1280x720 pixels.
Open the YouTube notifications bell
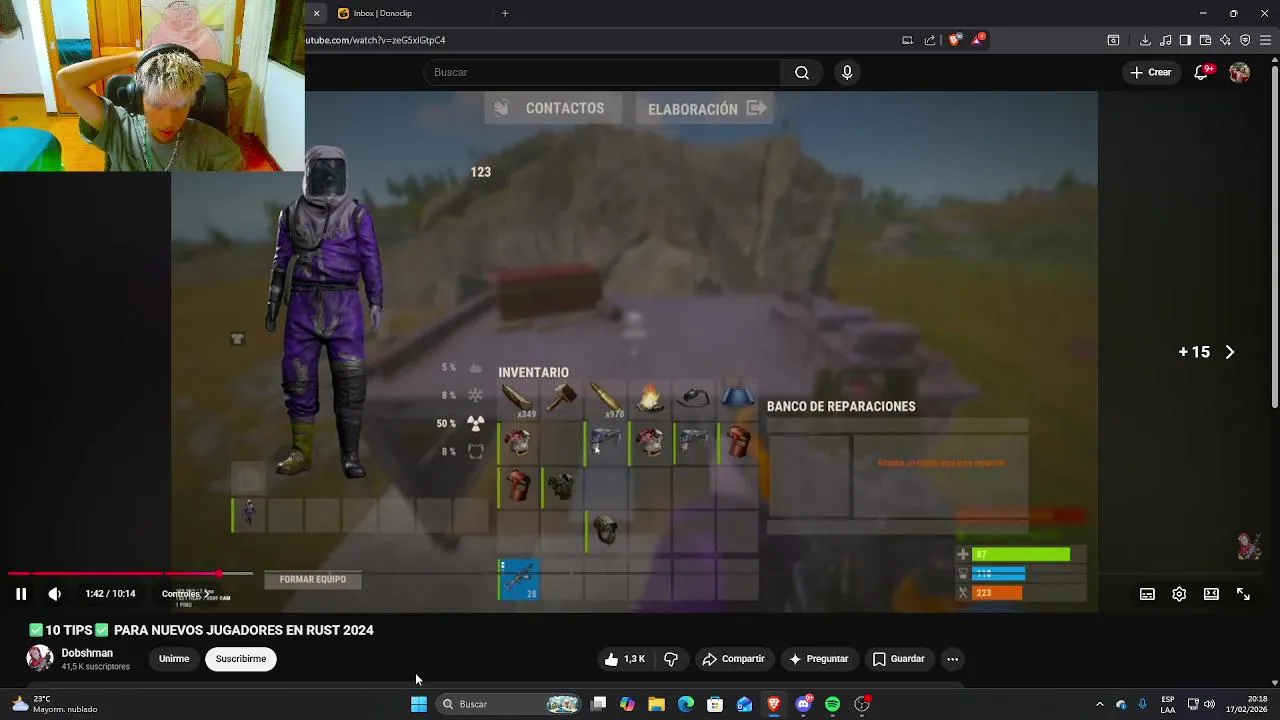click(x=1201, y=72)
